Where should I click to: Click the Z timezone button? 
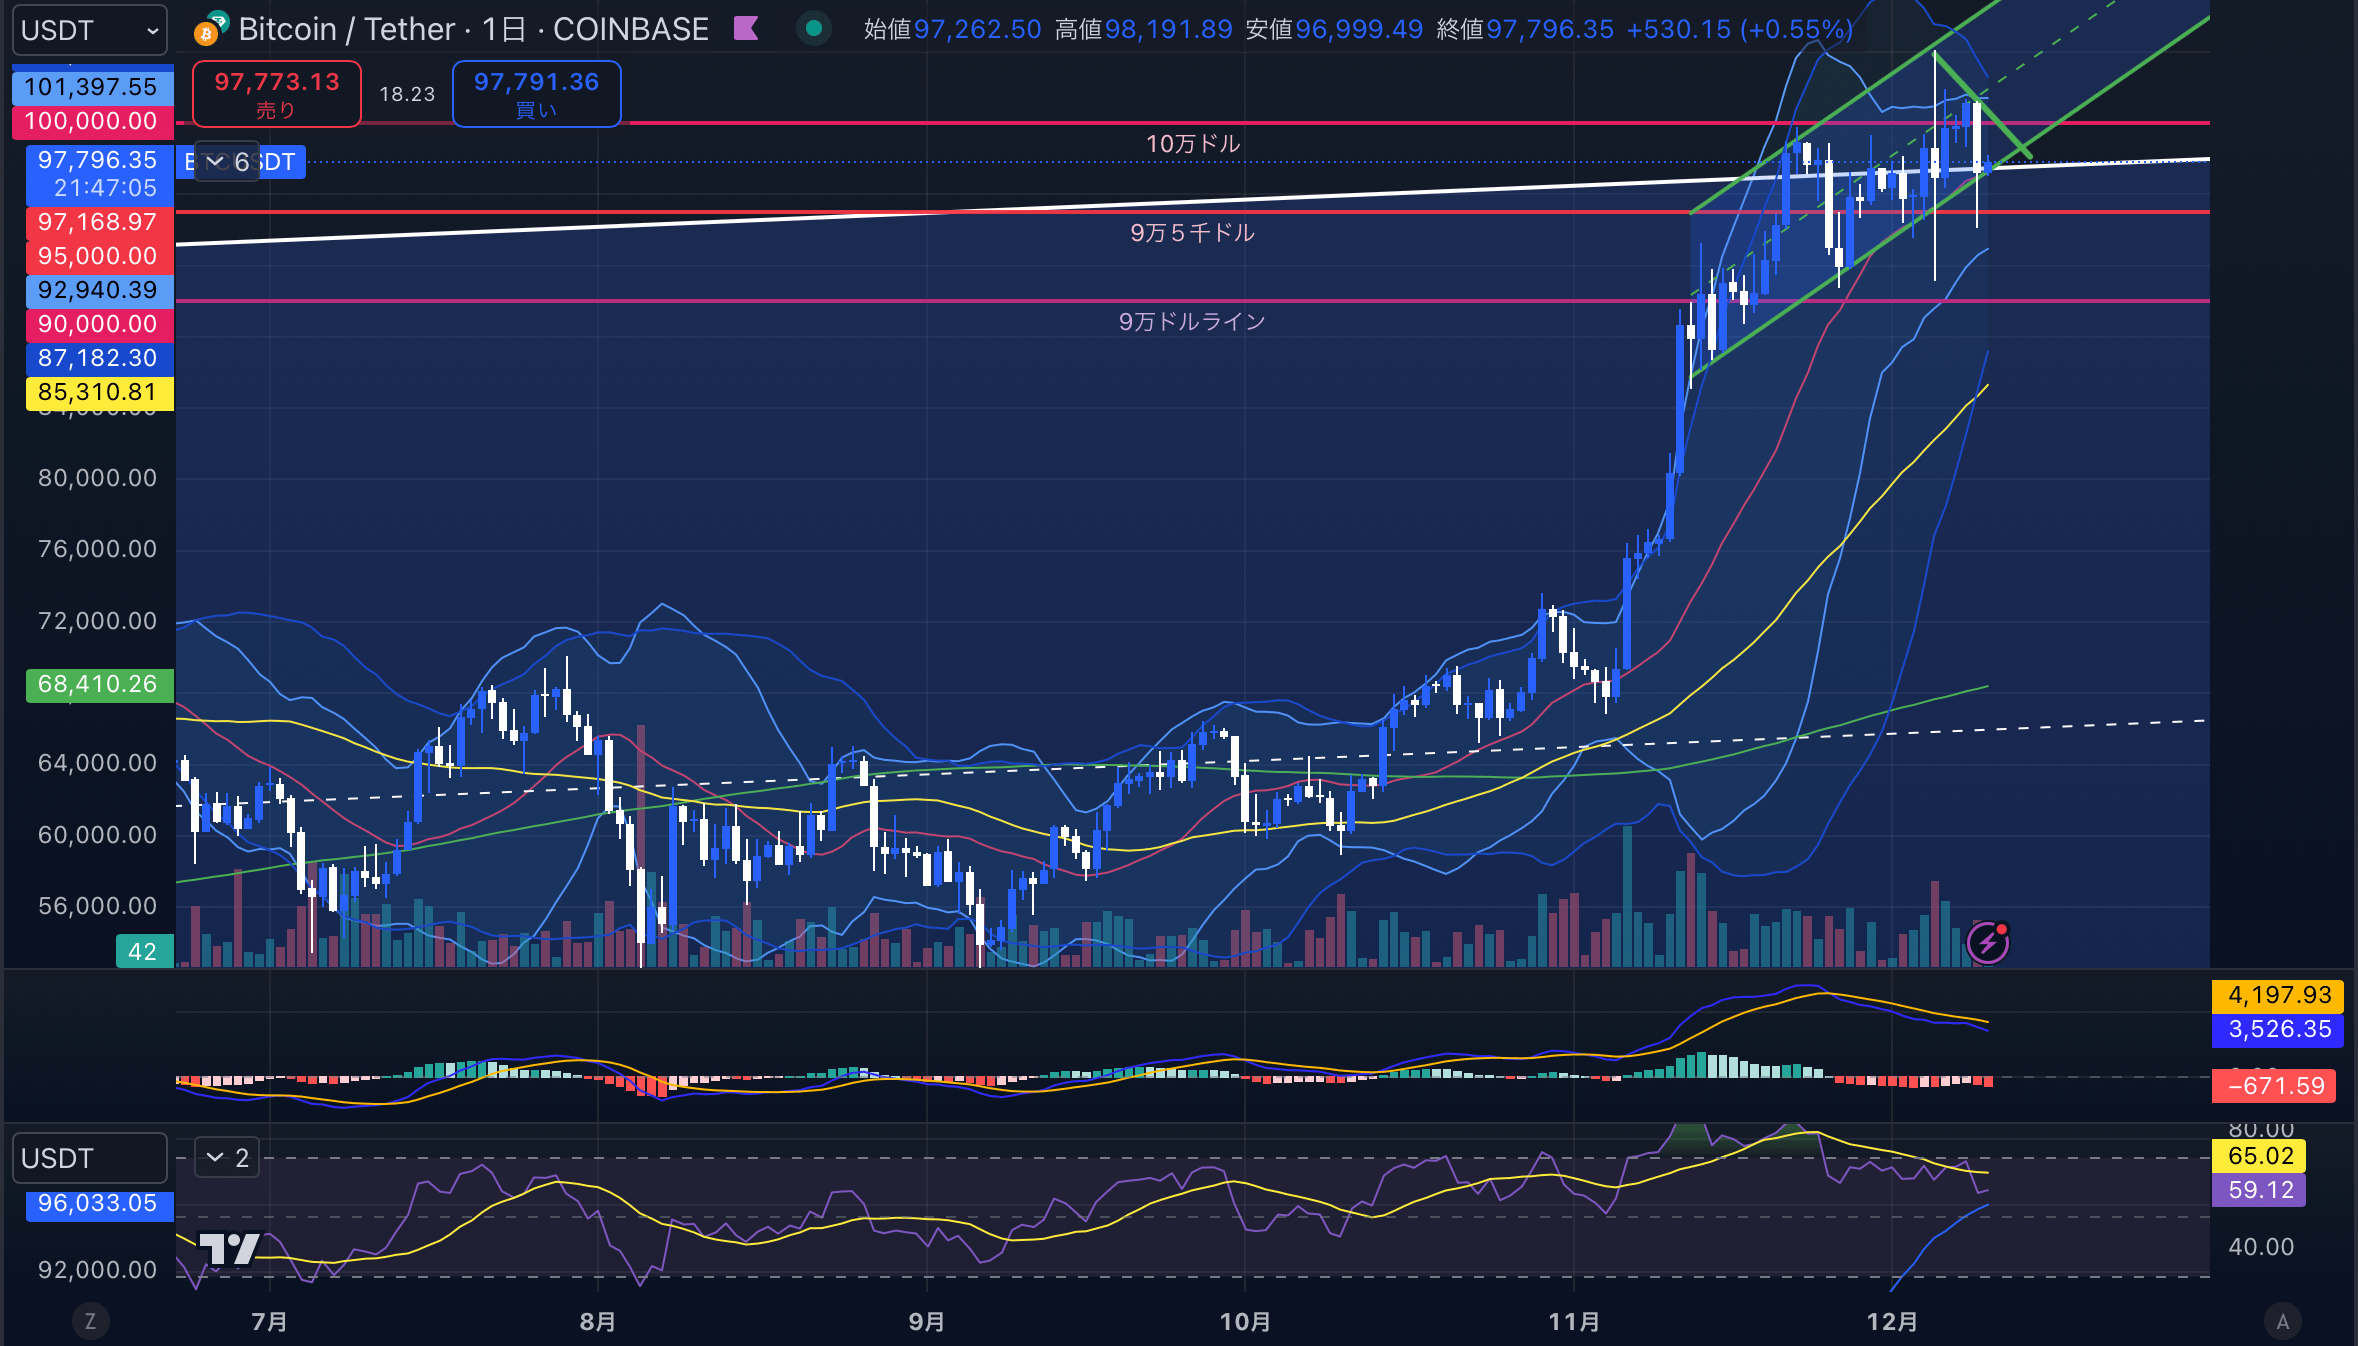(90, 1321)
